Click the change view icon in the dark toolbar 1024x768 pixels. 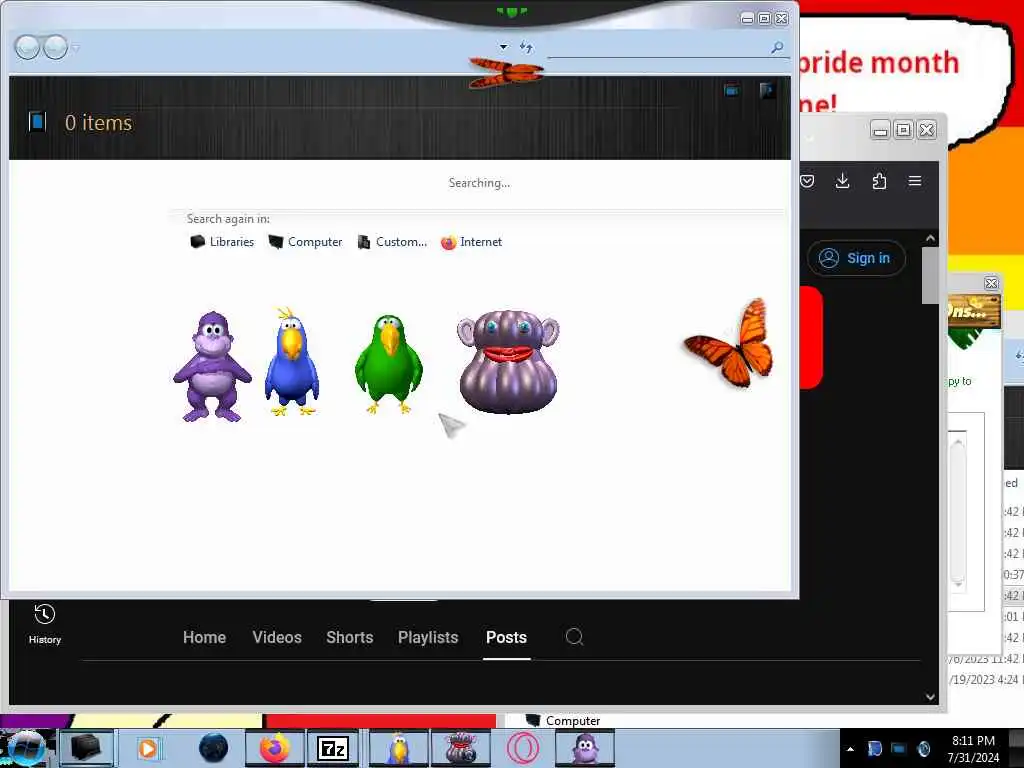[732, 91]
